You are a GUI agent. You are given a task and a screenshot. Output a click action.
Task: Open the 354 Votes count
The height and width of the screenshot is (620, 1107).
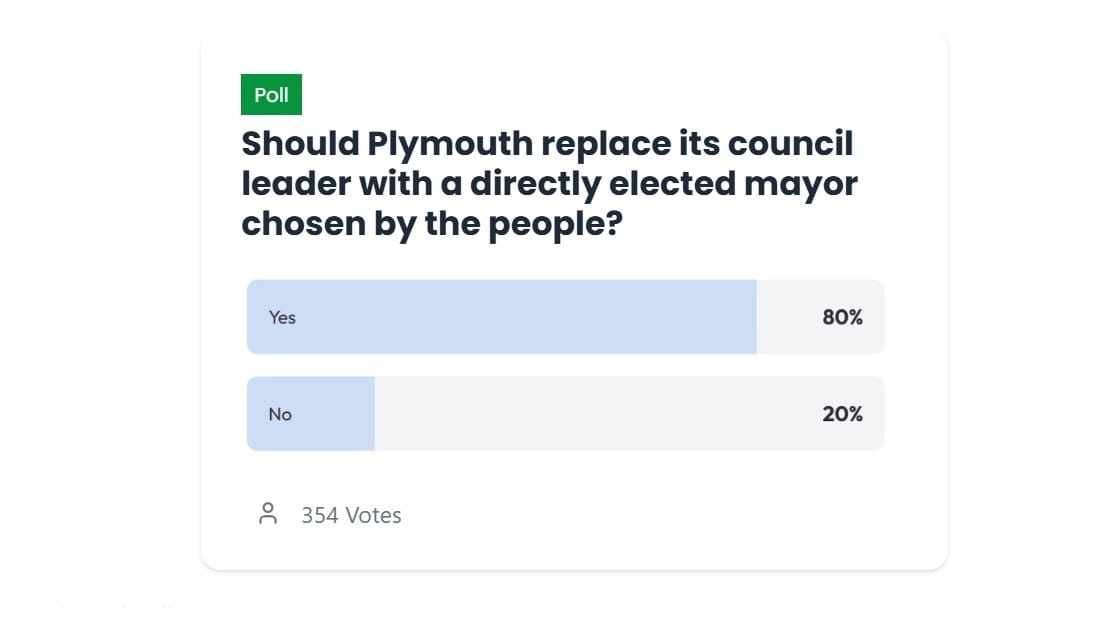pyautogui.click(x=351, y=515)
